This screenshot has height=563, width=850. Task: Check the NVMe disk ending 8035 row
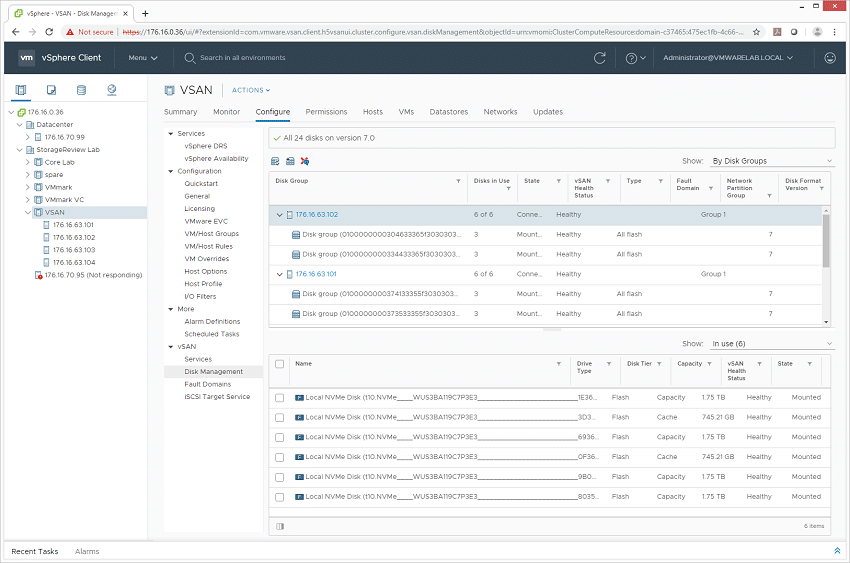[280, 497]
